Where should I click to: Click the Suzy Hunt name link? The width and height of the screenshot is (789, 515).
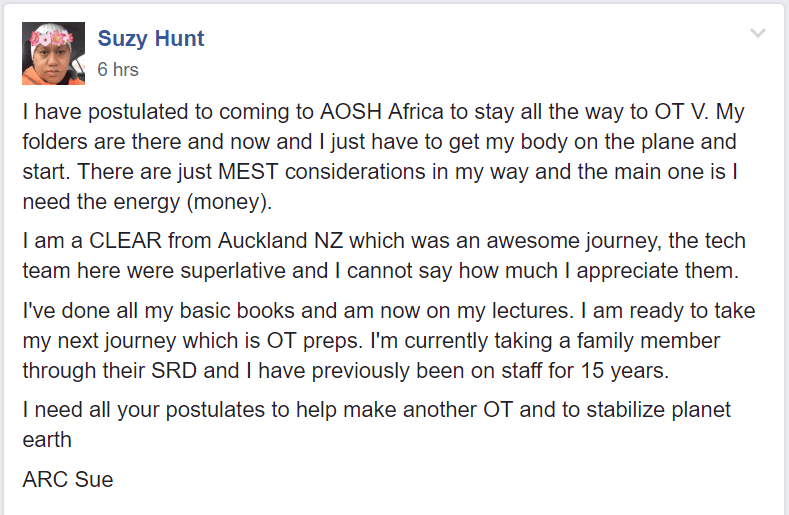pos(150,39)
